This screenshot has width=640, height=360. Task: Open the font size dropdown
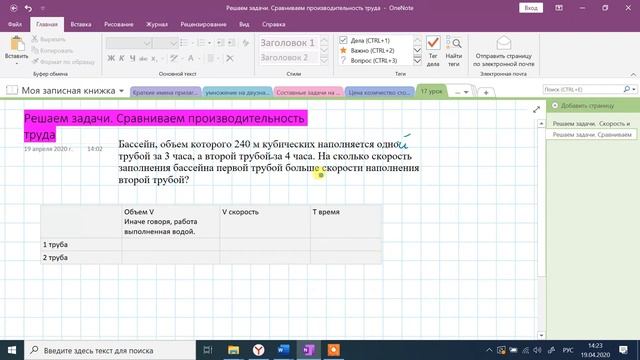pyautogui.click(x=173, y=43)
